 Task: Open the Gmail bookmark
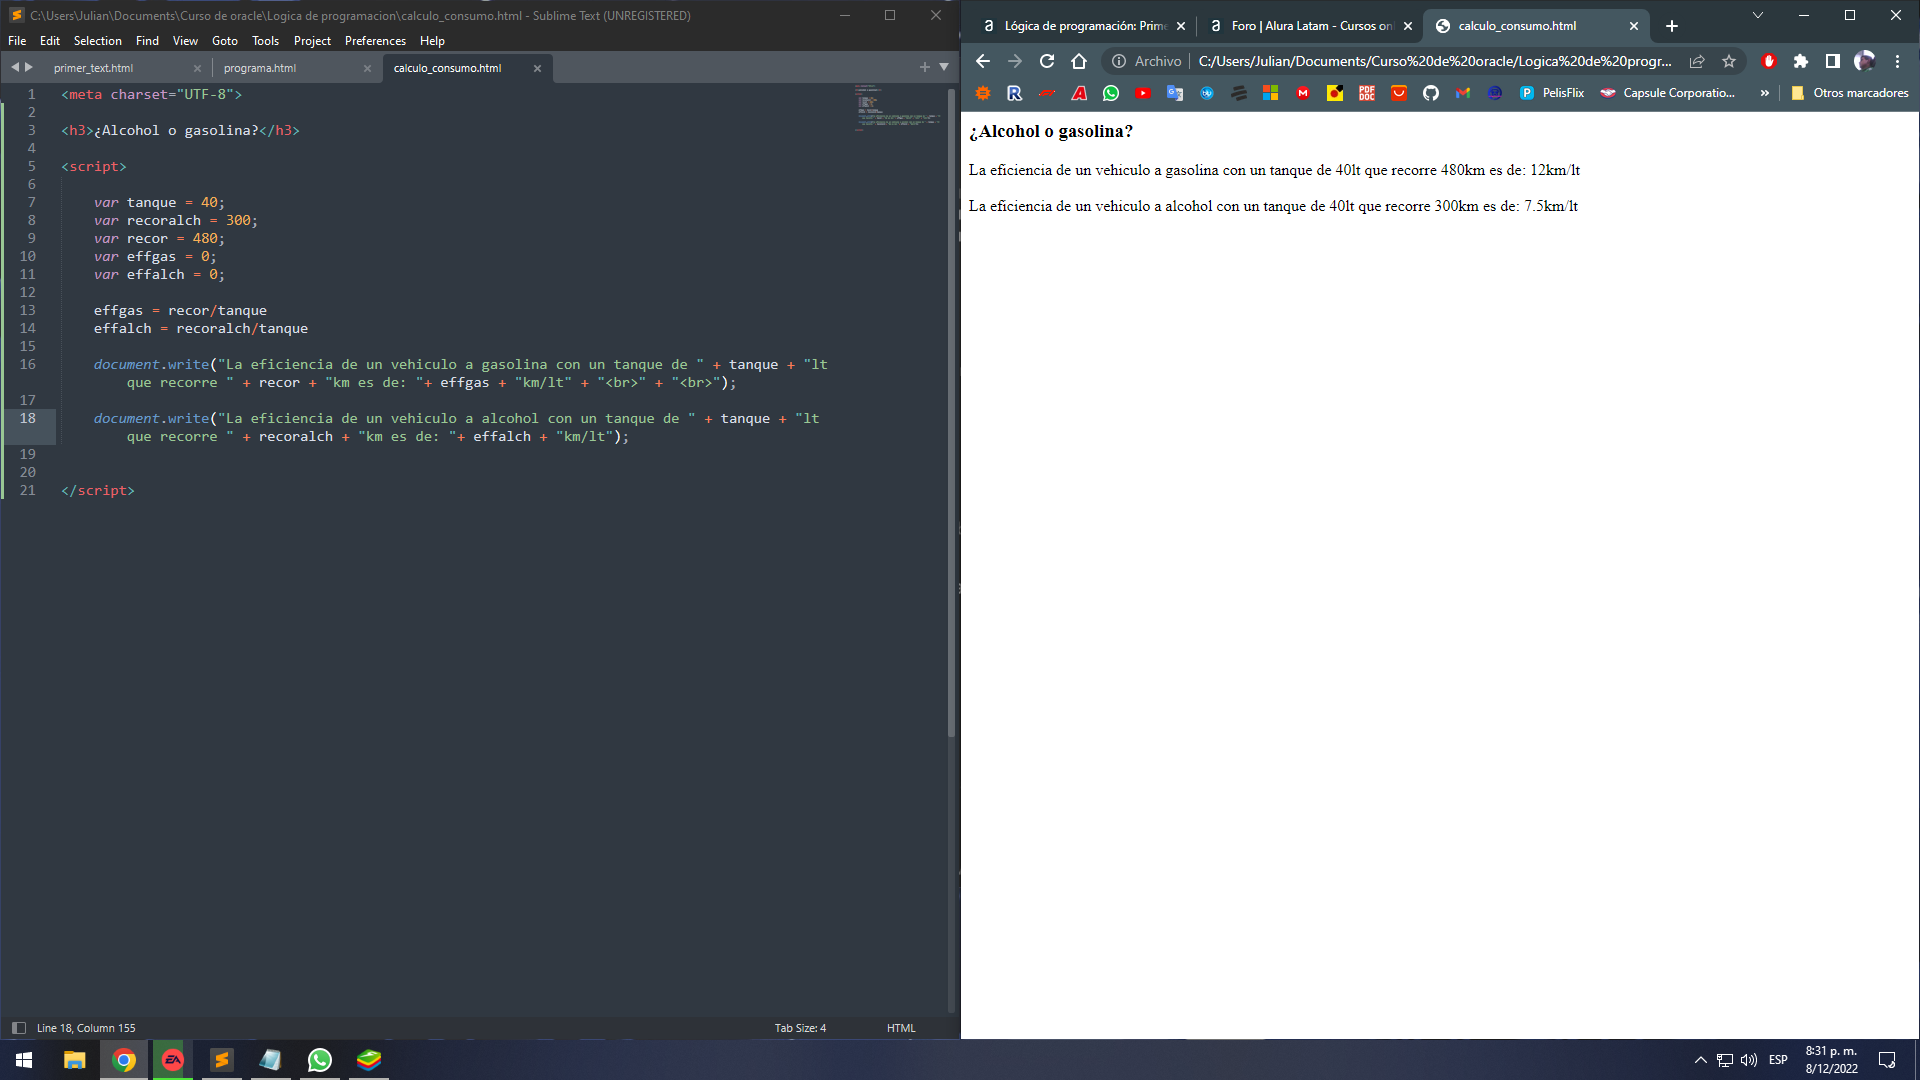1463,93
